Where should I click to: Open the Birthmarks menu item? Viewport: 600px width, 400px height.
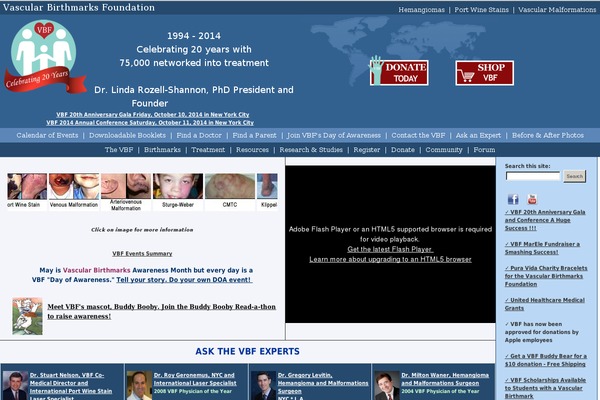pos(162,150)
